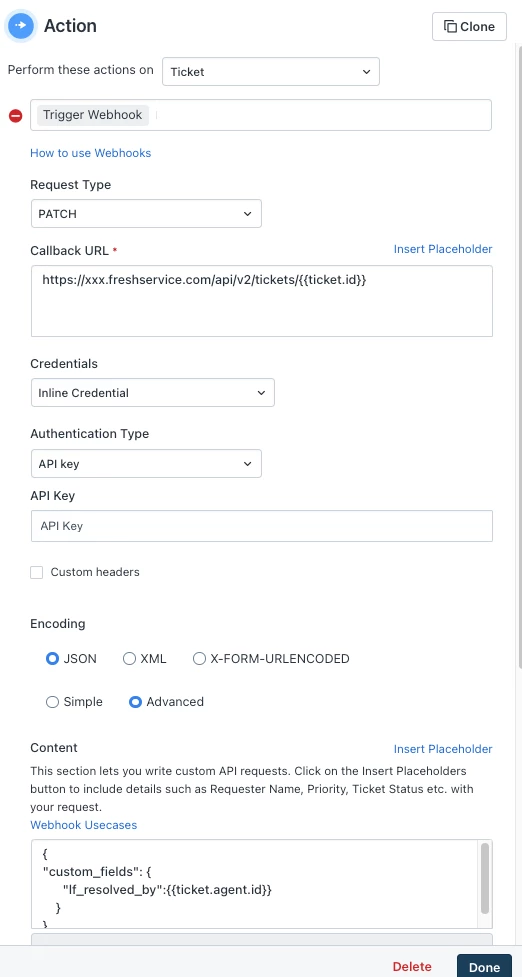The width and height of the screenshot is (522, 977).
Task: Open the Inline Credential dropdown
Action: click(x=153, y=393)
